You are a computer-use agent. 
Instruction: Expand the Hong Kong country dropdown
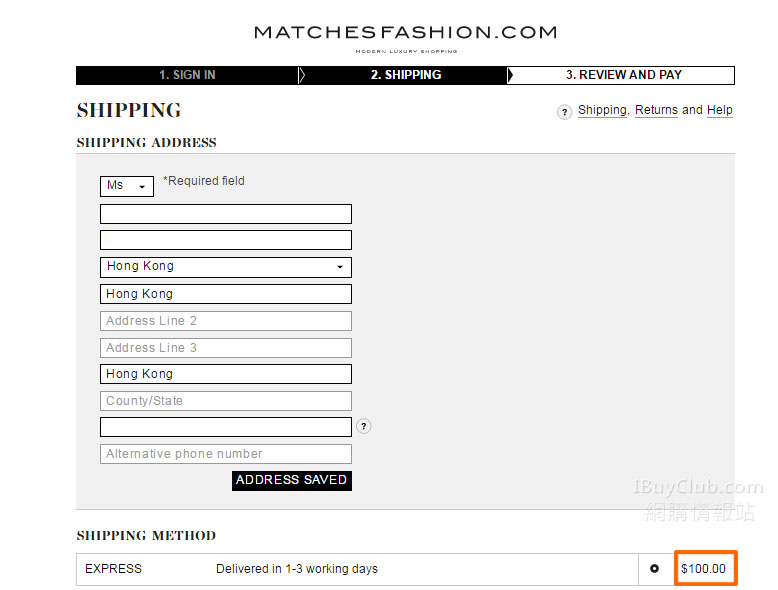pos(226,267)
